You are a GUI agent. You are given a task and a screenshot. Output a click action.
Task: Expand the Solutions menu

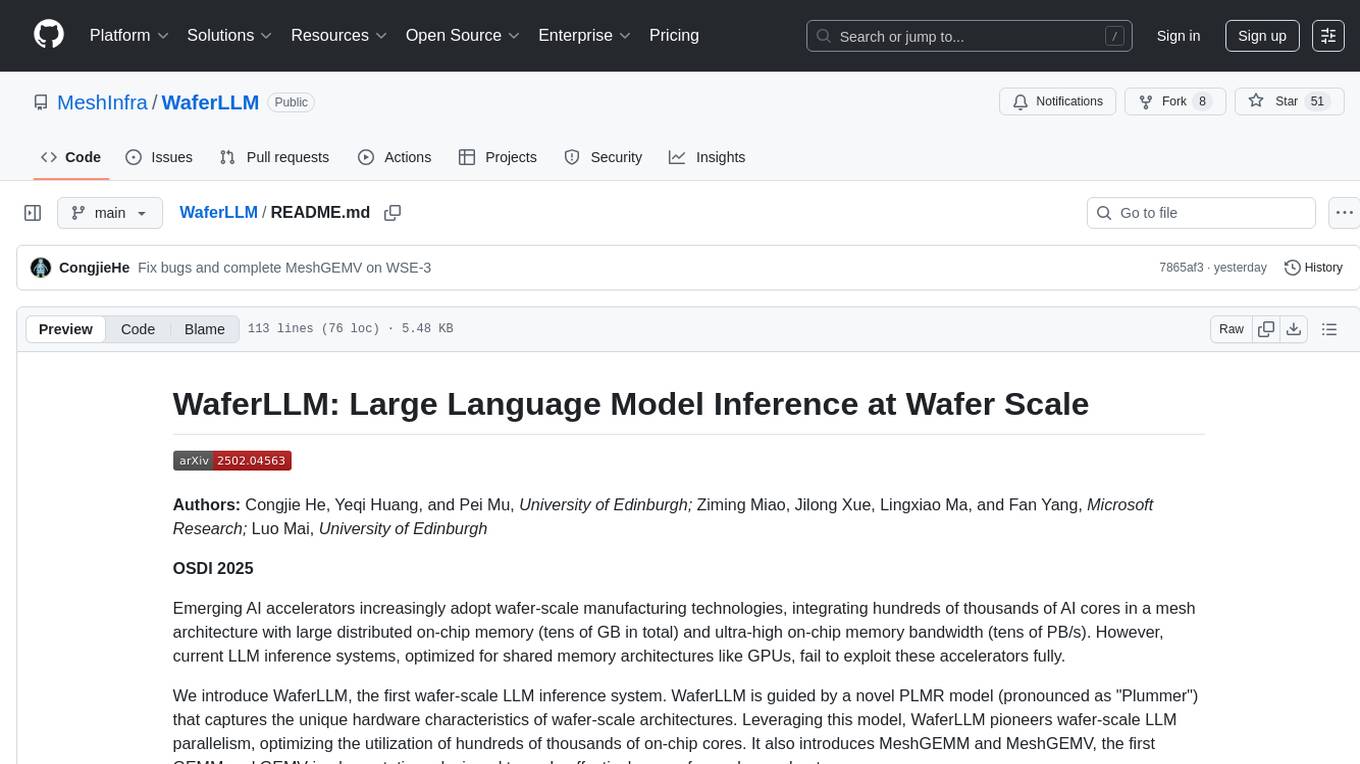click(x=230, y=35)
